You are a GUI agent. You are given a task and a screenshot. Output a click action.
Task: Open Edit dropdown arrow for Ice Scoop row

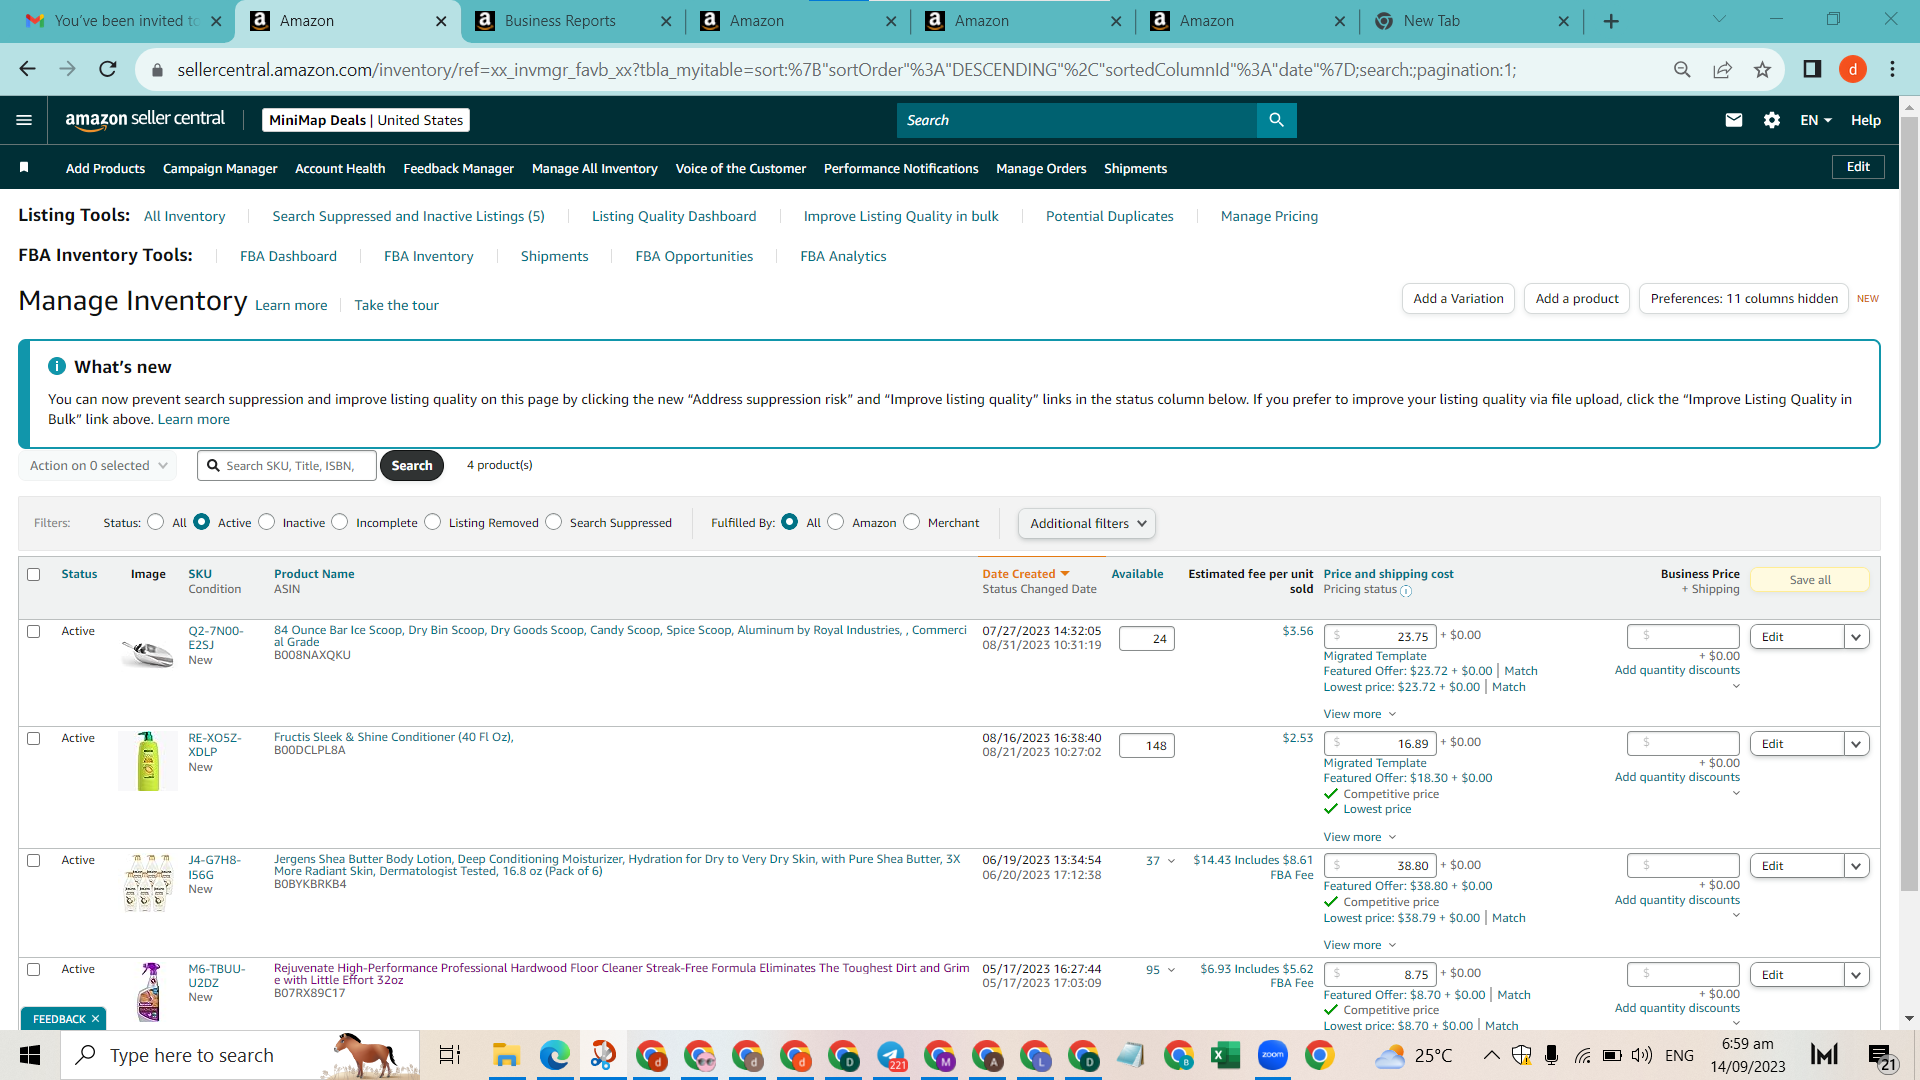(1857, 637)
